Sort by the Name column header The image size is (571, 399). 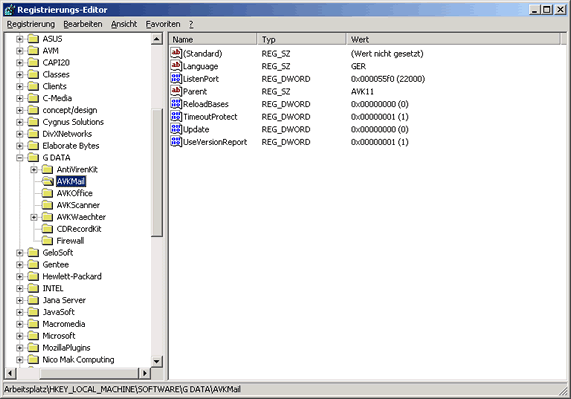tap(213, 39)
